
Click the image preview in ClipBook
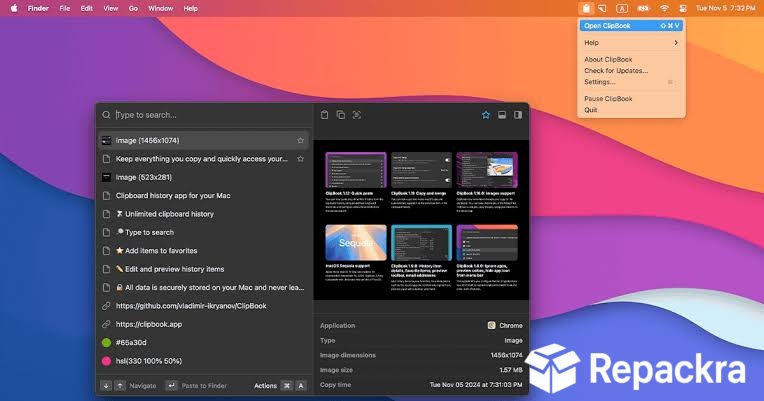[421, 220]
